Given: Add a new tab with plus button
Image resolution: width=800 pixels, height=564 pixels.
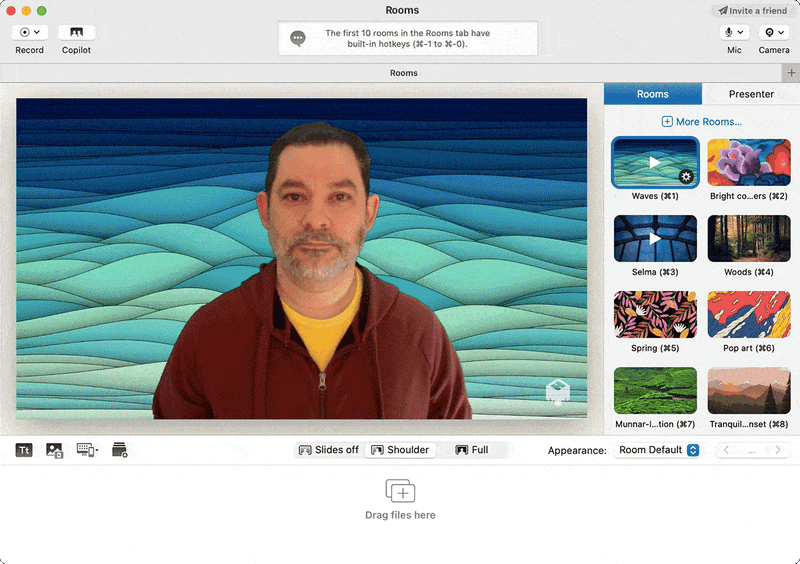Looking at the screenshot, I should point(791,73).
